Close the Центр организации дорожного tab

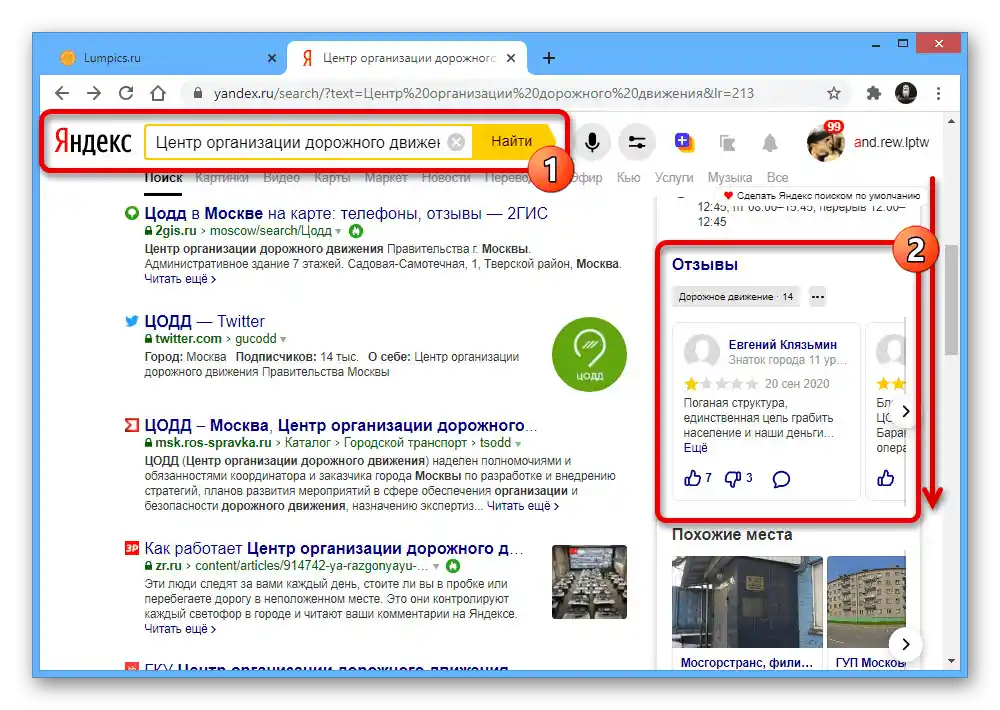coord(511,58)
